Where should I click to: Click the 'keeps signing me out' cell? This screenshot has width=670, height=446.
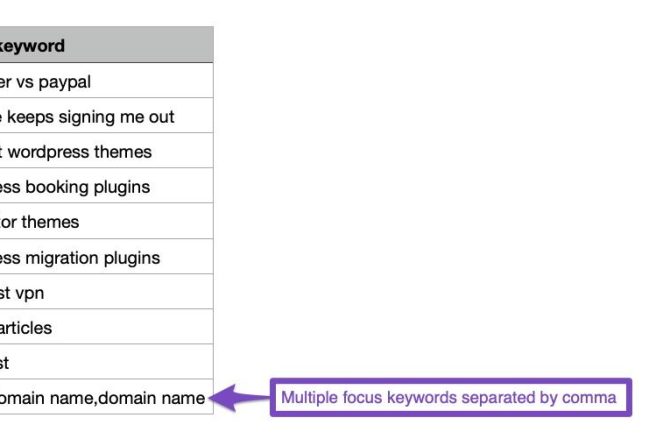point(106,116)
